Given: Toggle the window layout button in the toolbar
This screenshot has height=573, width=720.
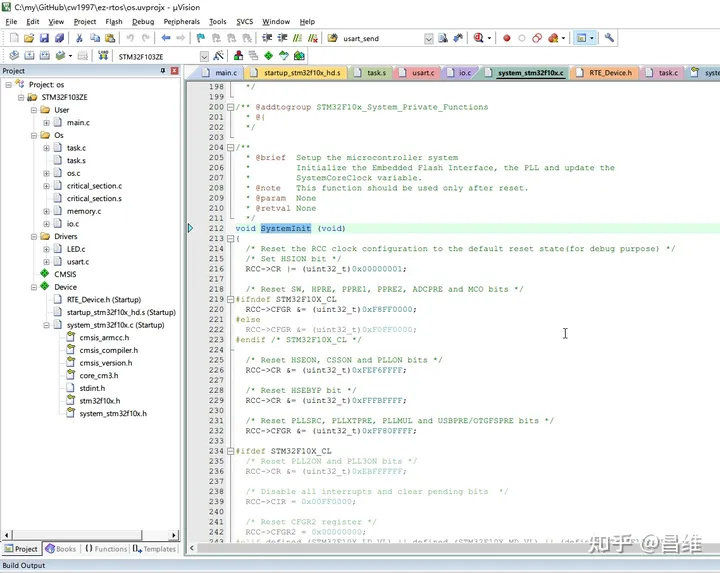Looking at the screenshot, I should point(582,38).
